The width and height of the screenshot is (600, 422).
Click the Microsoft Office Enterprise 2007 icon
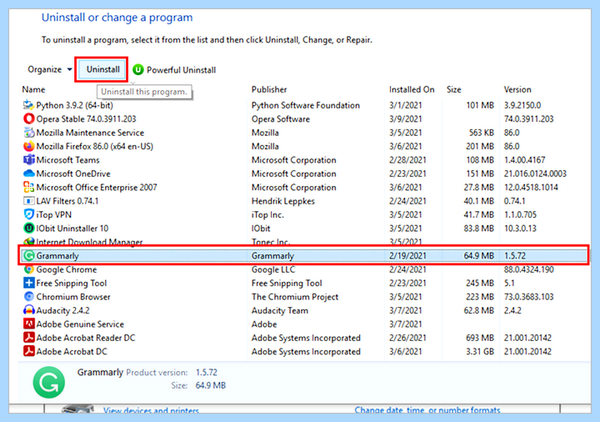[x=29, y=187]
